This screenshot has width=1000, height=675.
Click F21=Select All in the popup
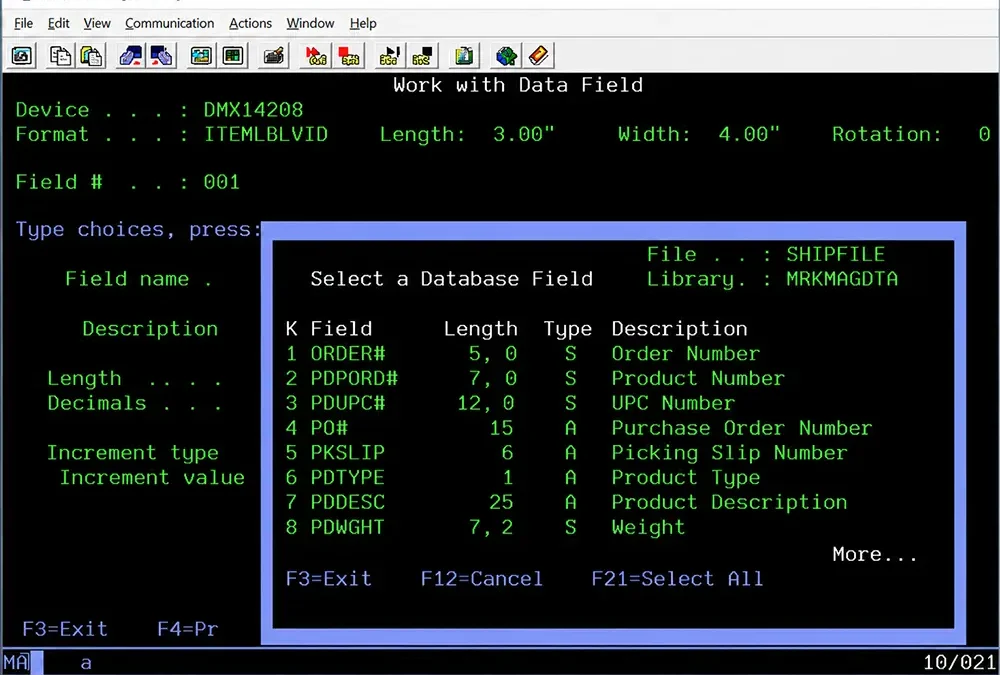click(677, 579)
